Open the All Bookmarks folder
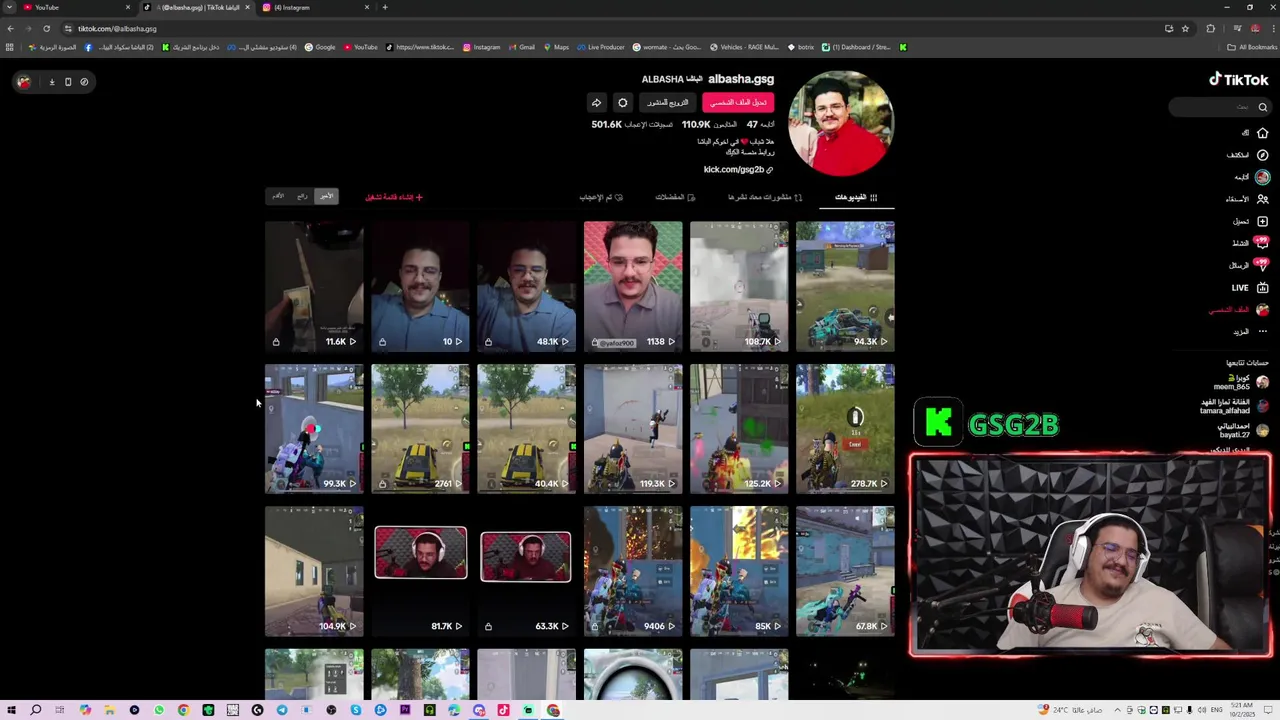Screen dimensions: 1280x720 click(x=1252, y=47)
